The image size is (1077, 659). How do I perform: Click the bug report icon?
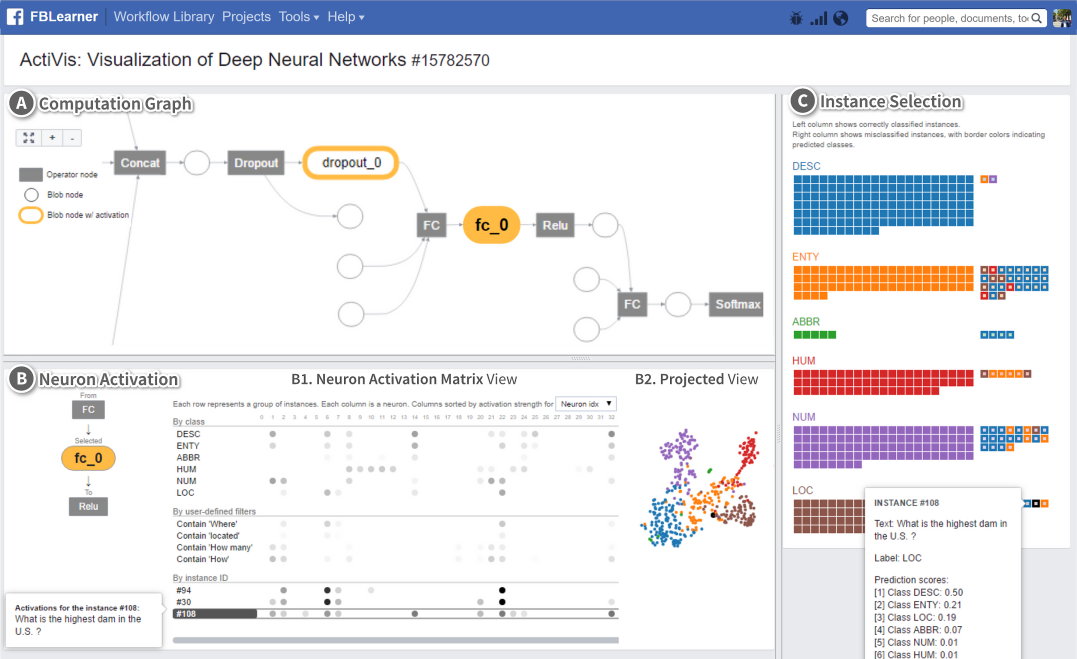(797, 18)
